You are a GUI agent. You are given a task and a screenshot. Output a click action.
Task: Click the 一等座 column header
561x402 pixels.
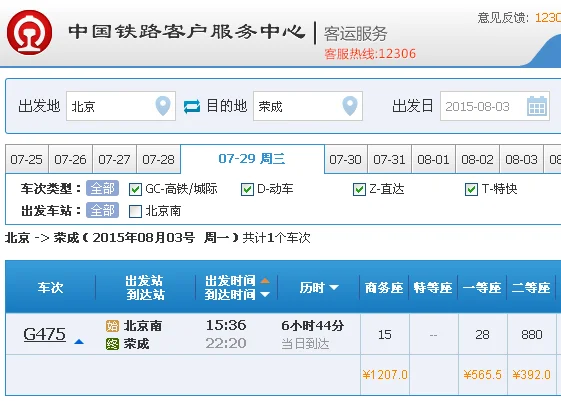point(482,288)
